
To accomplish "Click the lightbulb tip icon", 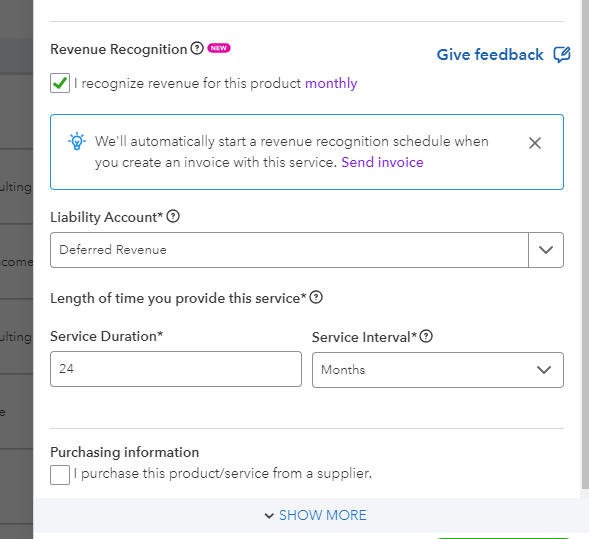I will coord(77,142).
